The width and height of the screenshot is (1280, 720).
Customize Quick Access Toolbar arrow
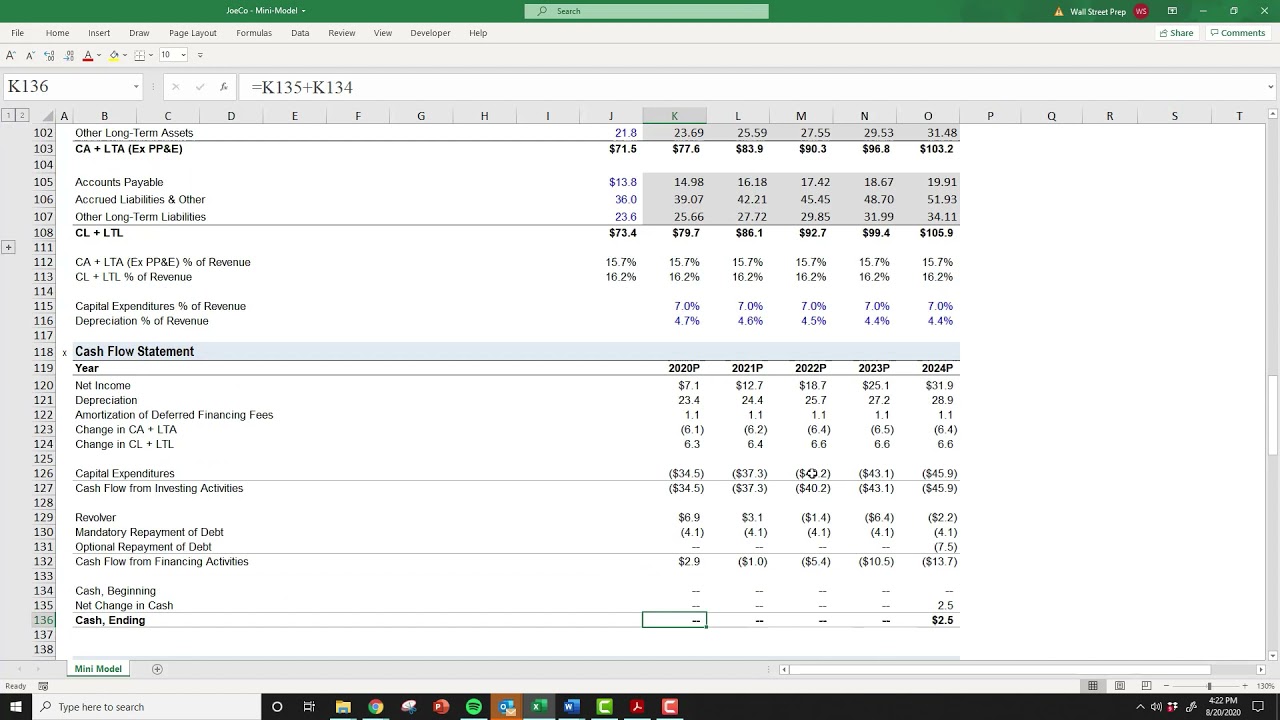pyautogui.click(x=200, y=55)
